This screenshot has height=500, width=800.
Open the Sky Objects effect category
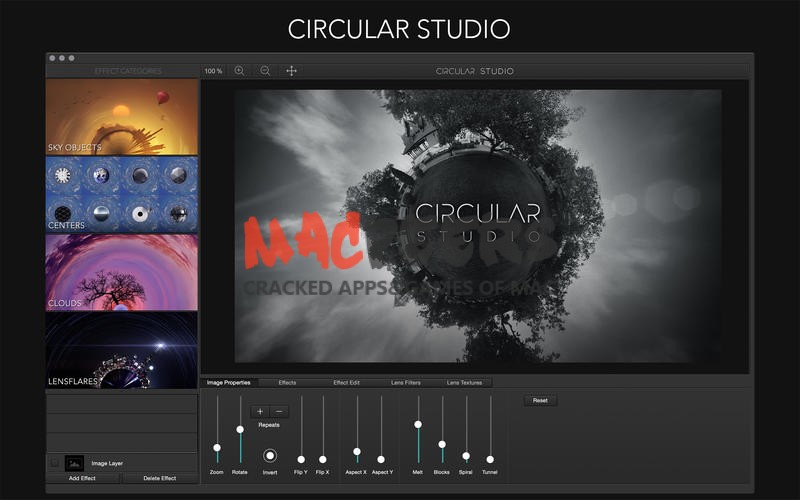click(122, 117)
